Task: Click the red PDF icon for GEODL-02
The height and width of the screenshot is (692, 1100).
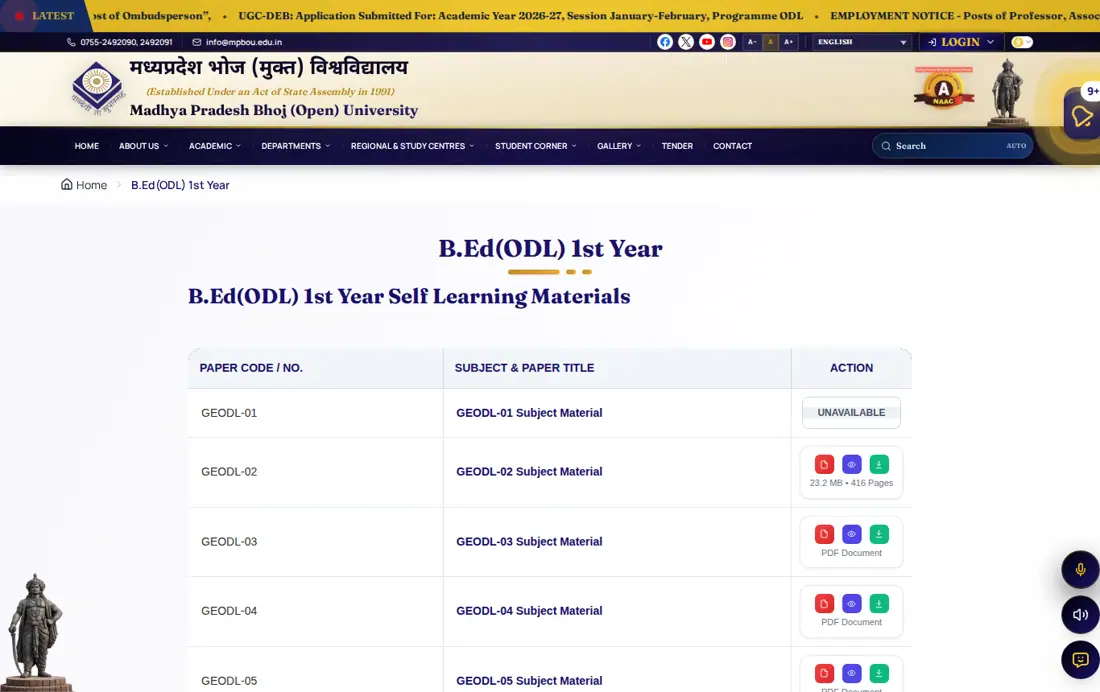Action: [x=824, y=464]
